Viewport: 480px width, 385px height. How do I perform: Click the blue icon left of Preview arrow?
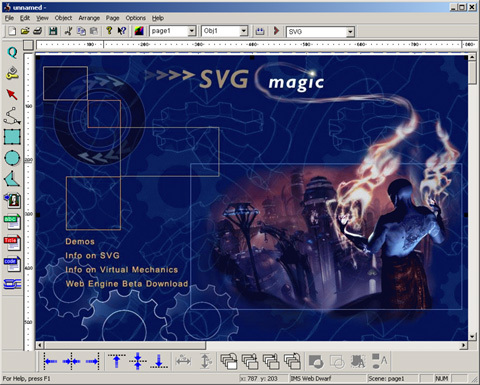pos(260,31)
